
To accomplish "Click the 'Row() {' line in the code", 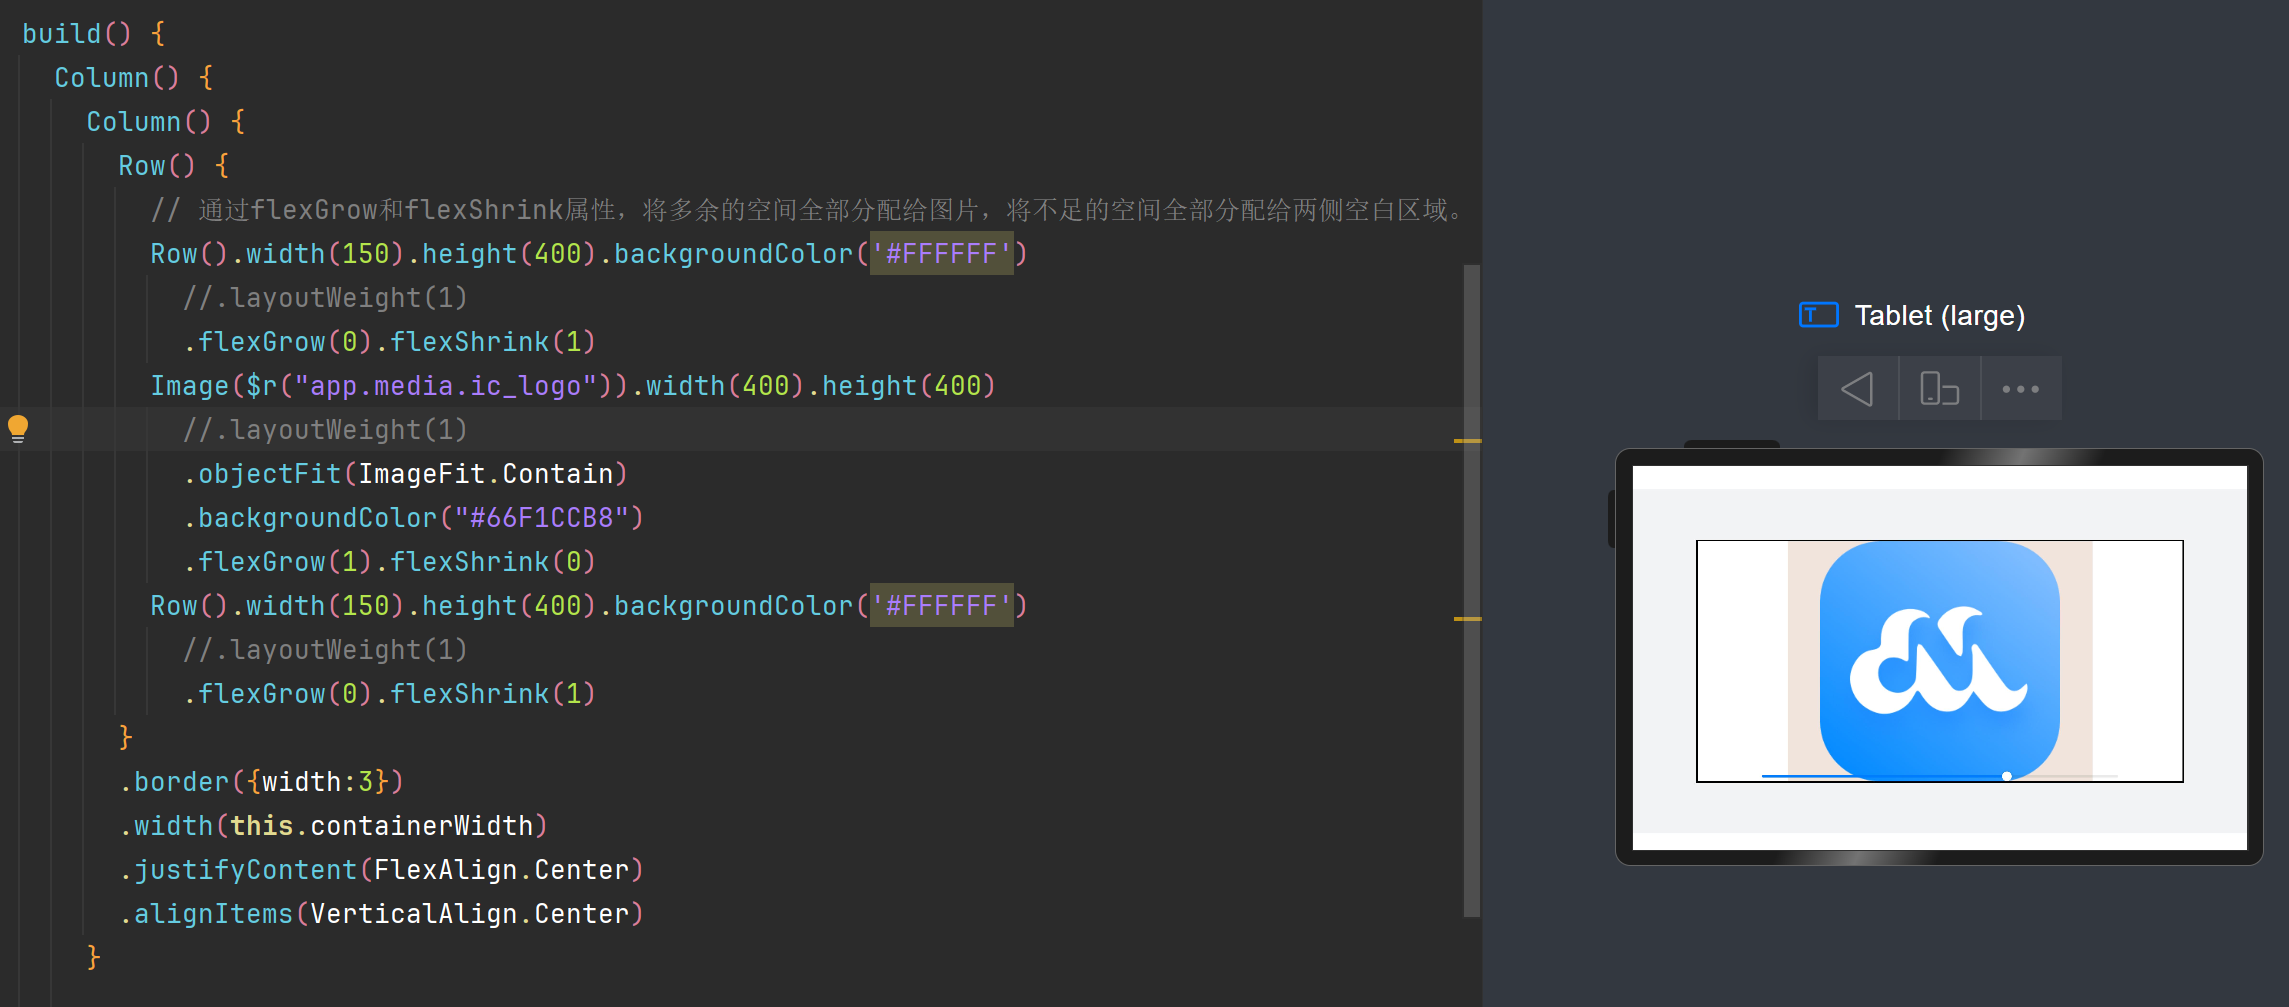I will point(174,166).
